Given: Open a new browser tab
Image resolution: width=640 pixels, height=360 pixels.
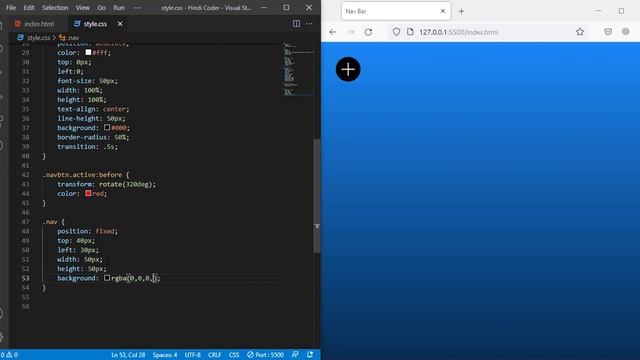Looking at the screenshot, I should [x=461, y=11].
